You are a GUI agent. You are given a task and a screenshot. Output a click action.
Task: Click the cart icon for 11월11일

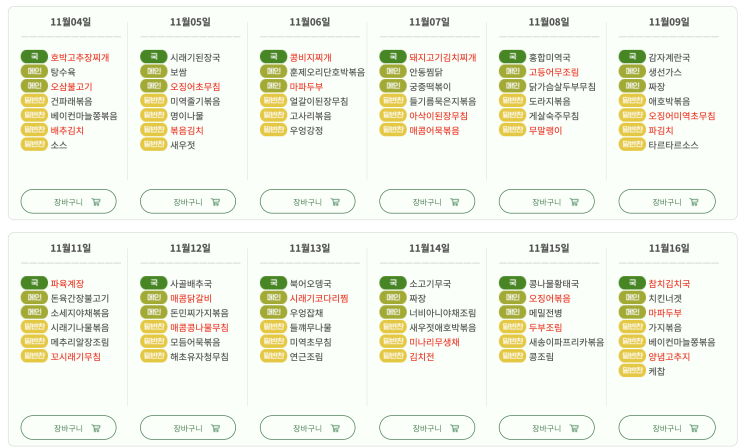click(x=96, y=428)
